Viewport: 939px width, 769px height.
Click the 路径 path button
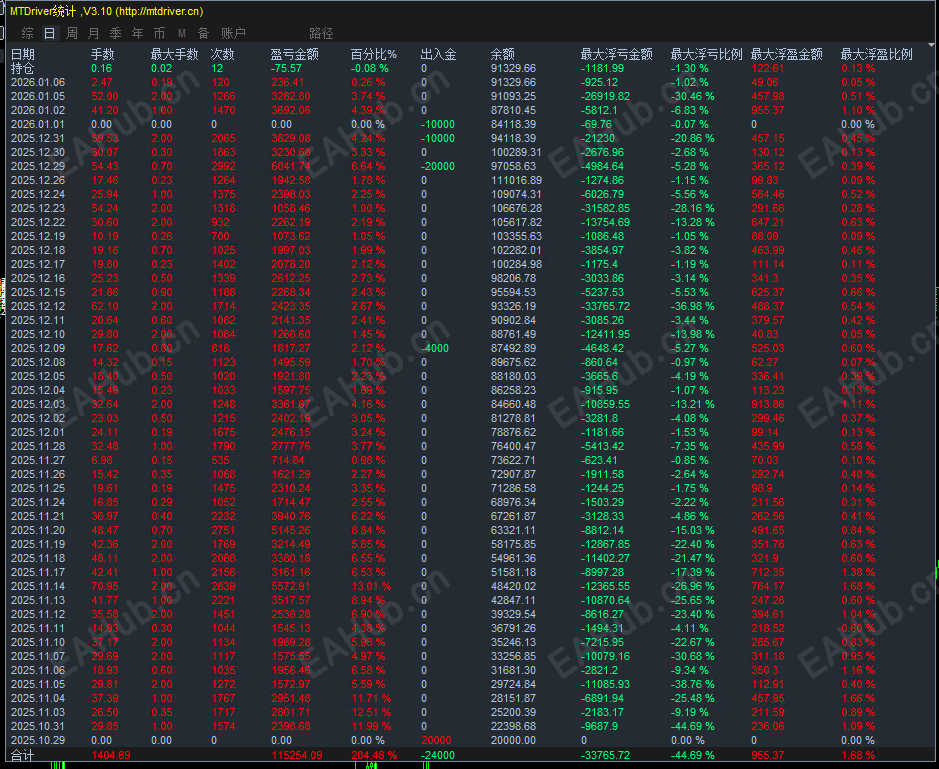(321, 34)
